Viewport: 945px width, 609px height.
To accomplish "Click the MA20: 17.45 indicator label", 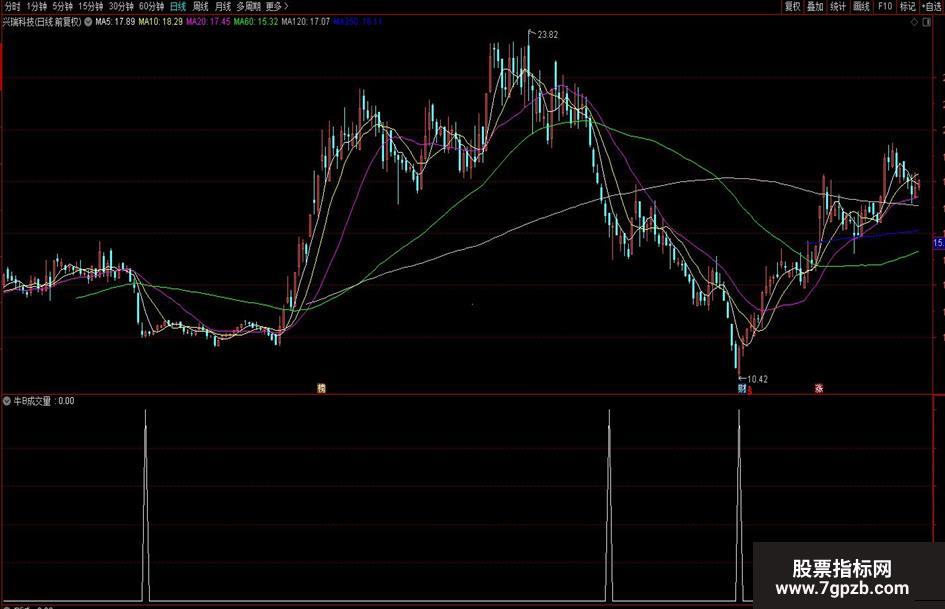I will coord(208,22).
